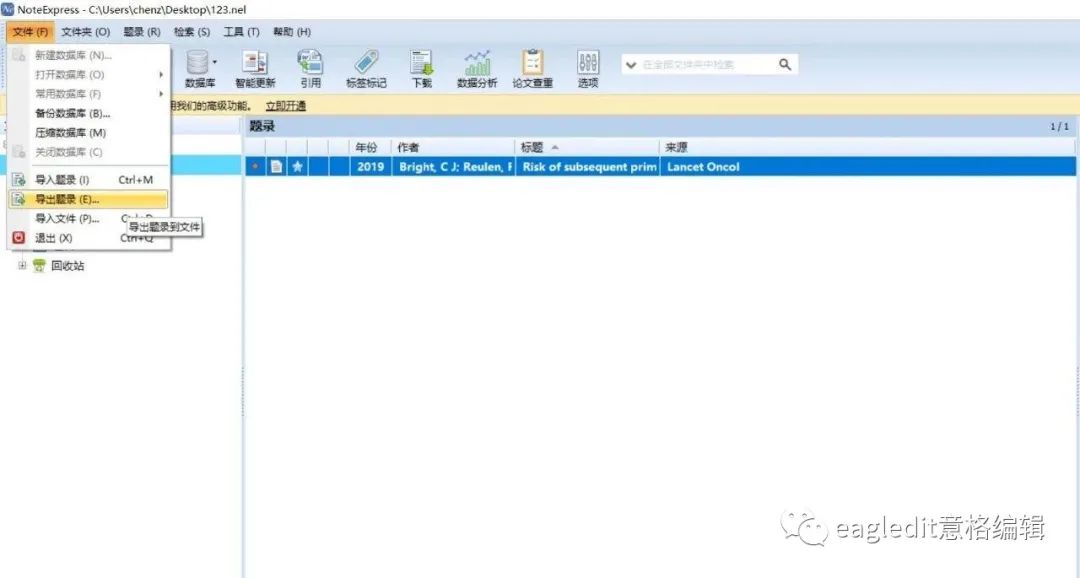Screen dimensions: 1080x578
Task: Select 退出 (X) menu entry
Action: click(x=88, y=238)
